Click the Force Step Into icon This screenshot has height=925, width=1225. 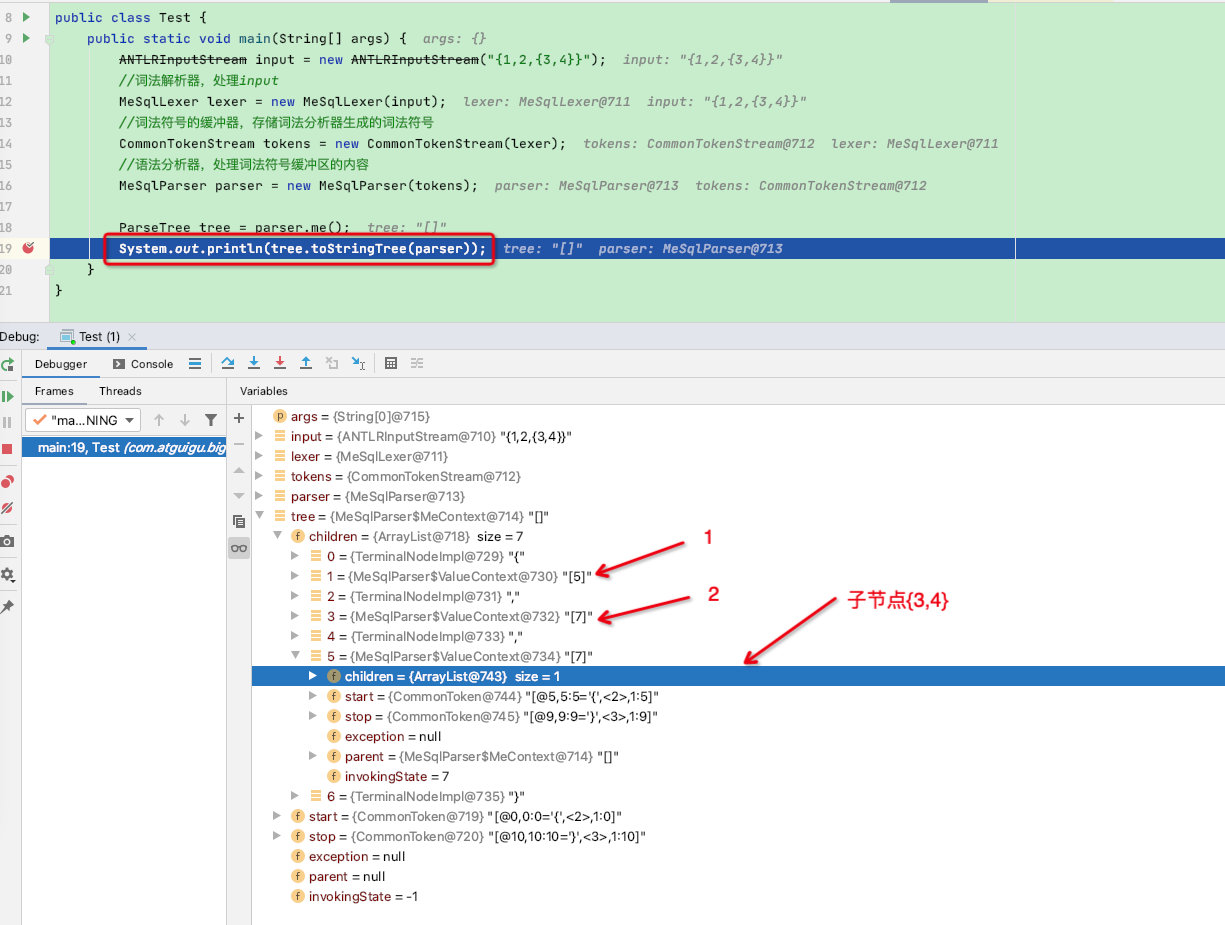pos(280,364)
